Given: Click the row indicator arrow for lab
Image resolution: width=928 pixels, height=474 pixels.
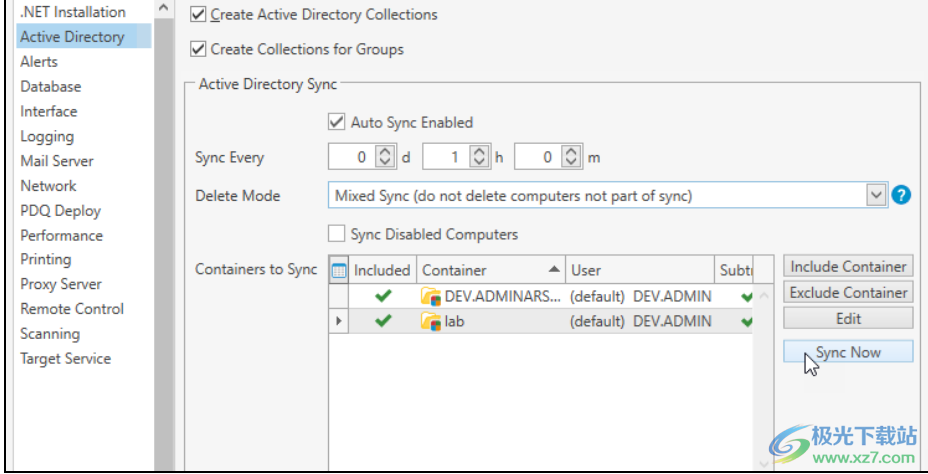Looking at the screenshot, I should (x=339, y=321).
